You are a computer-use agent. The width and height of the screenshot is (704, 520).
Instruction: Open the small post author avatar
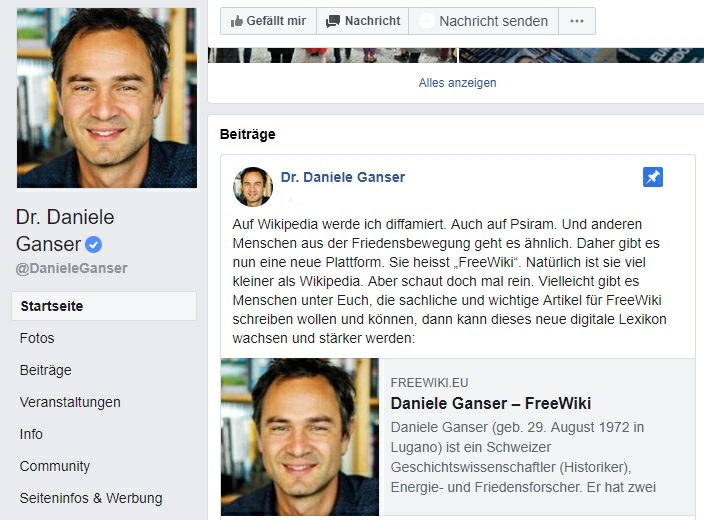(253, 187)
